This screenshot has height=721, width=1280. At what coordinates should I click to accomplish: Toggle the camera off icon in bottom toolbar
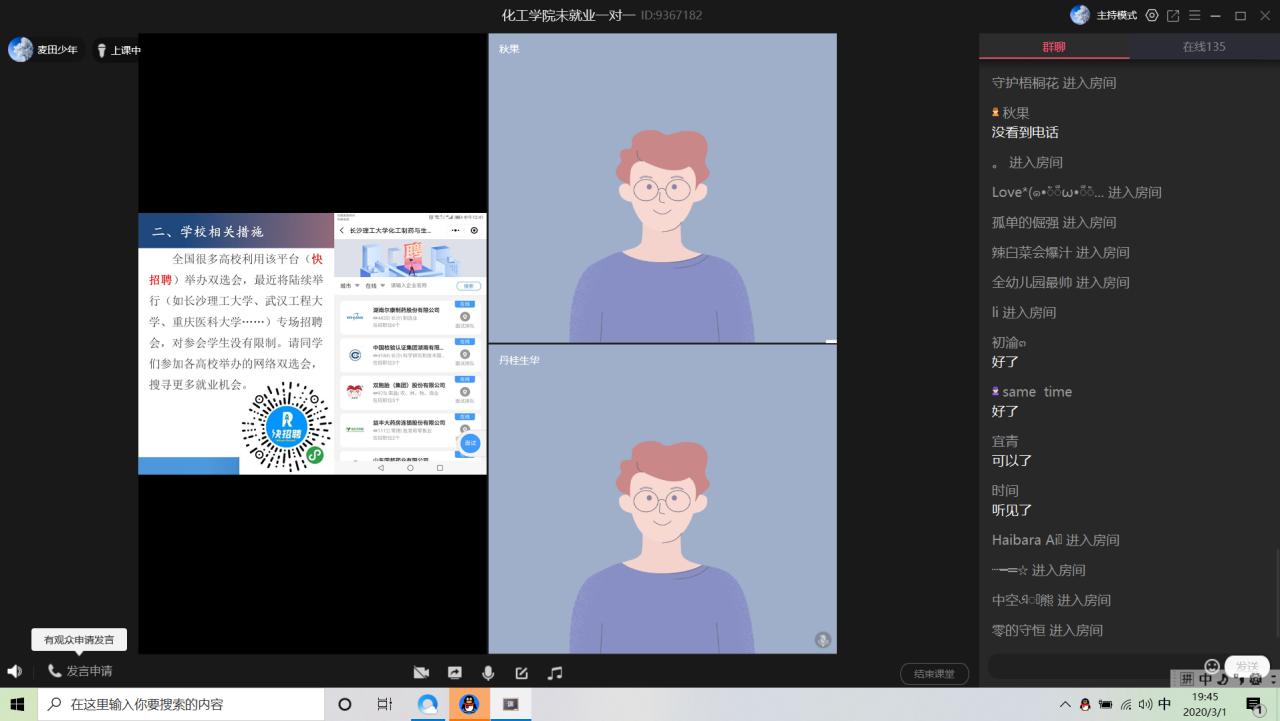421,673
